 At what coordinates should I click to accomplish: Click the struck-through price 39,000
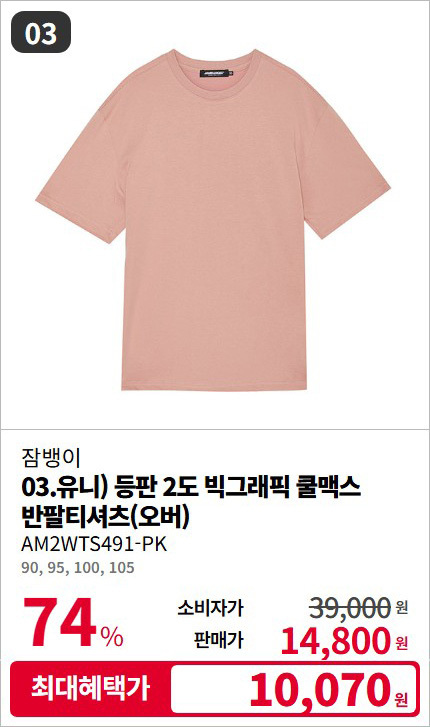tap(349, 607)
